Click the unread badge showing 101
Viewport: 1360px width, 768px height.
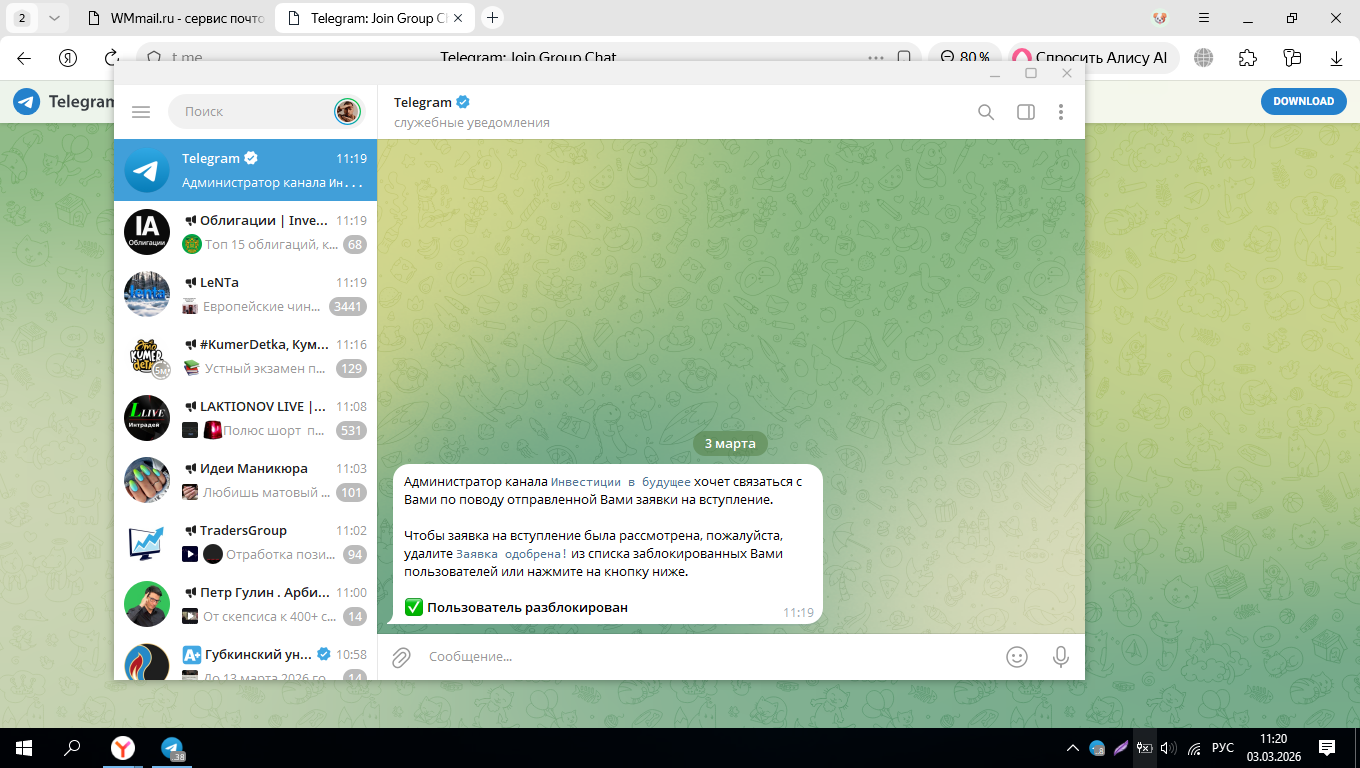351,493
